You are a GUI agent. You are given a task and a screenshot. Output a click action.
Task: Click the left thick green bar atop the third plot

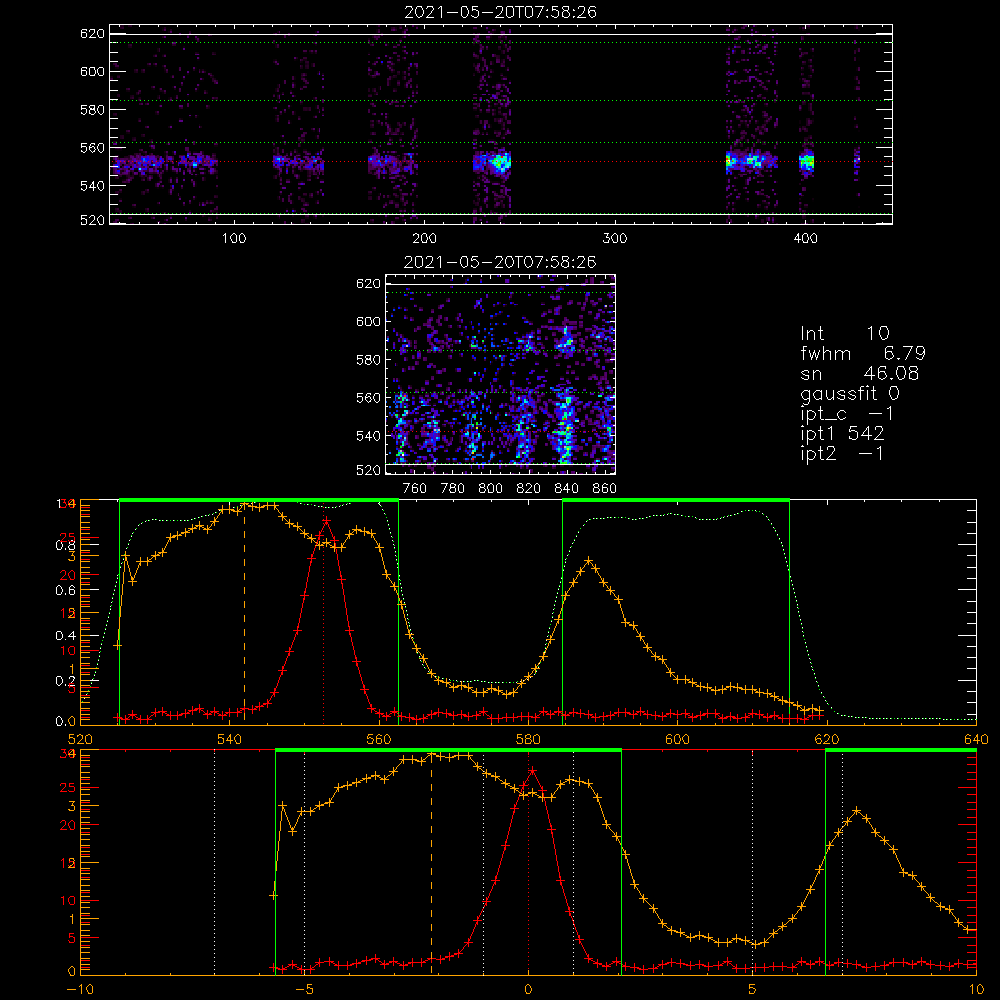point(259,500)
